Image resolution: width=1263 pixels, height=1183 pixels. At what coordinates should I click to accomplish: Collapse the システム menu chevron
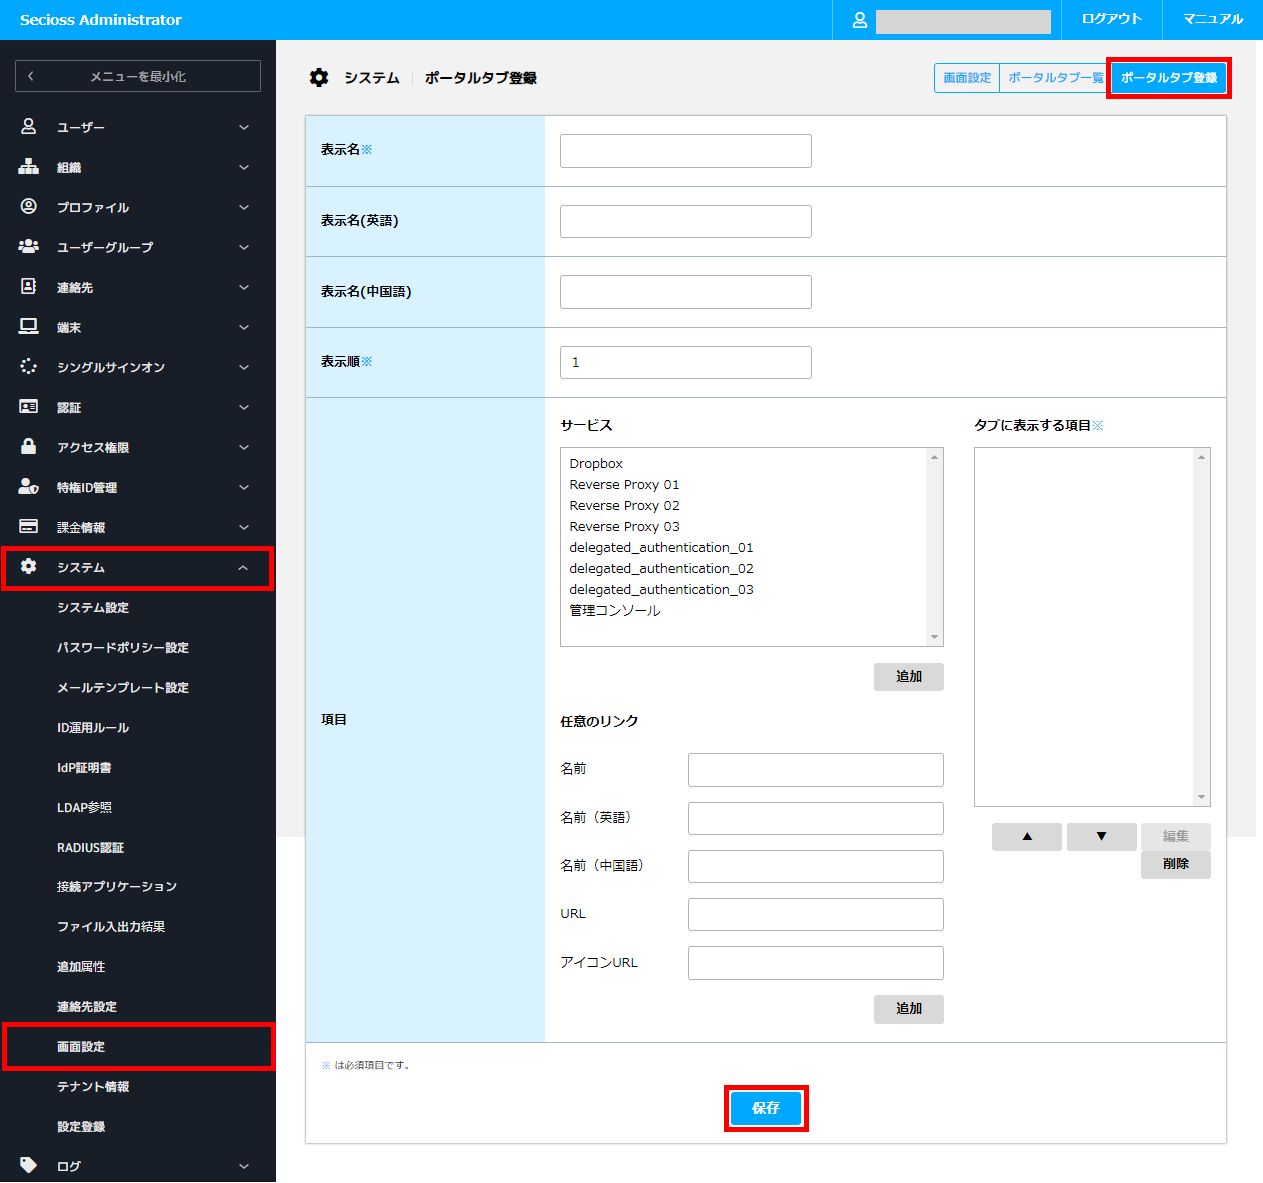(x=244, y=567)
